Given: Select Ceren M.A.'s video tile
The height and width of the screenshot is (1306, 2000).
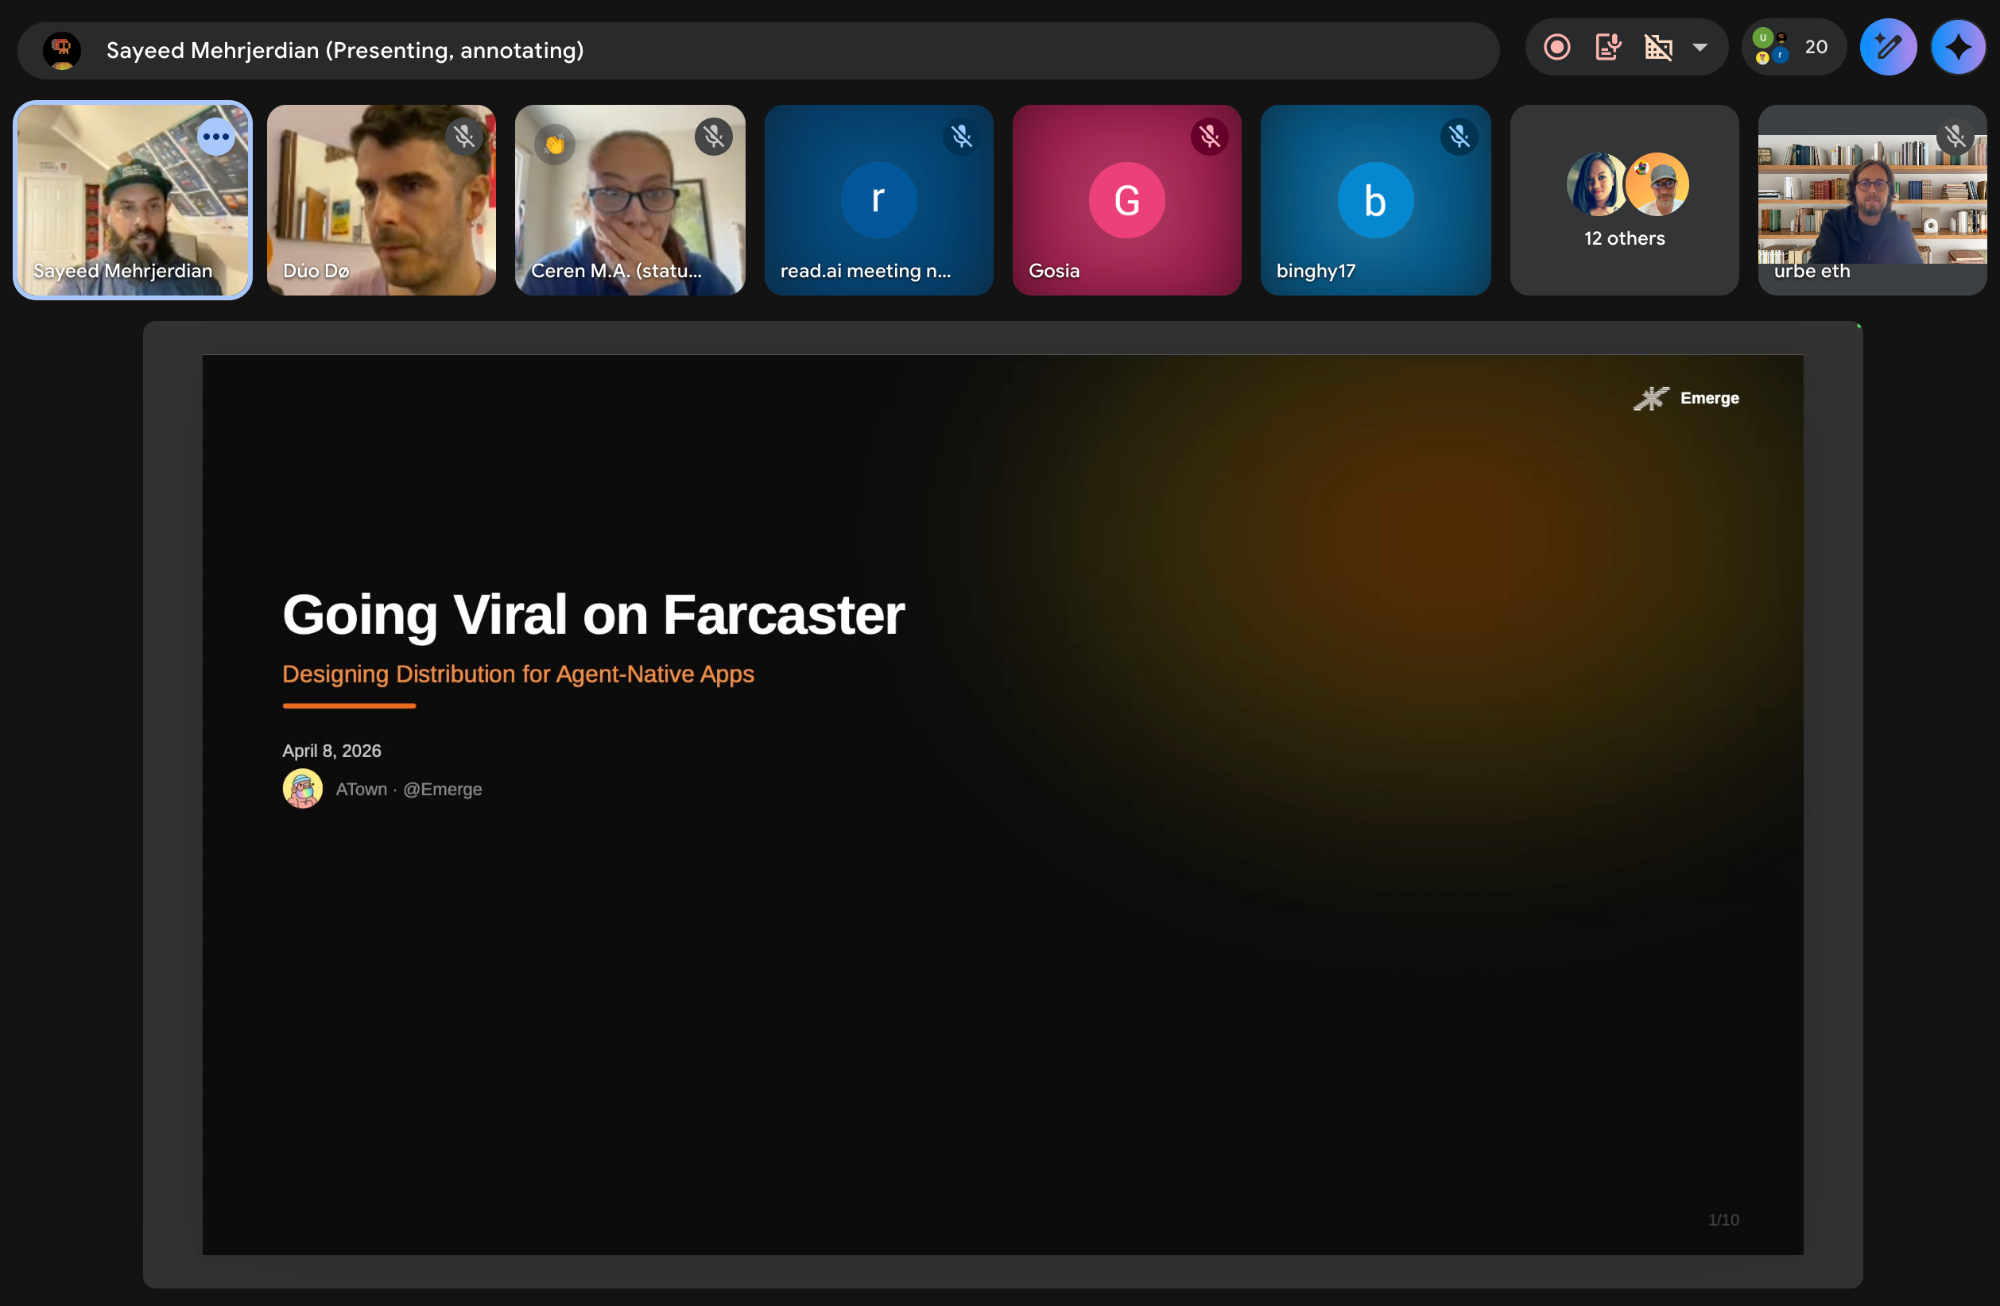Looking at the screenshot, I should (x=630, y=200).
